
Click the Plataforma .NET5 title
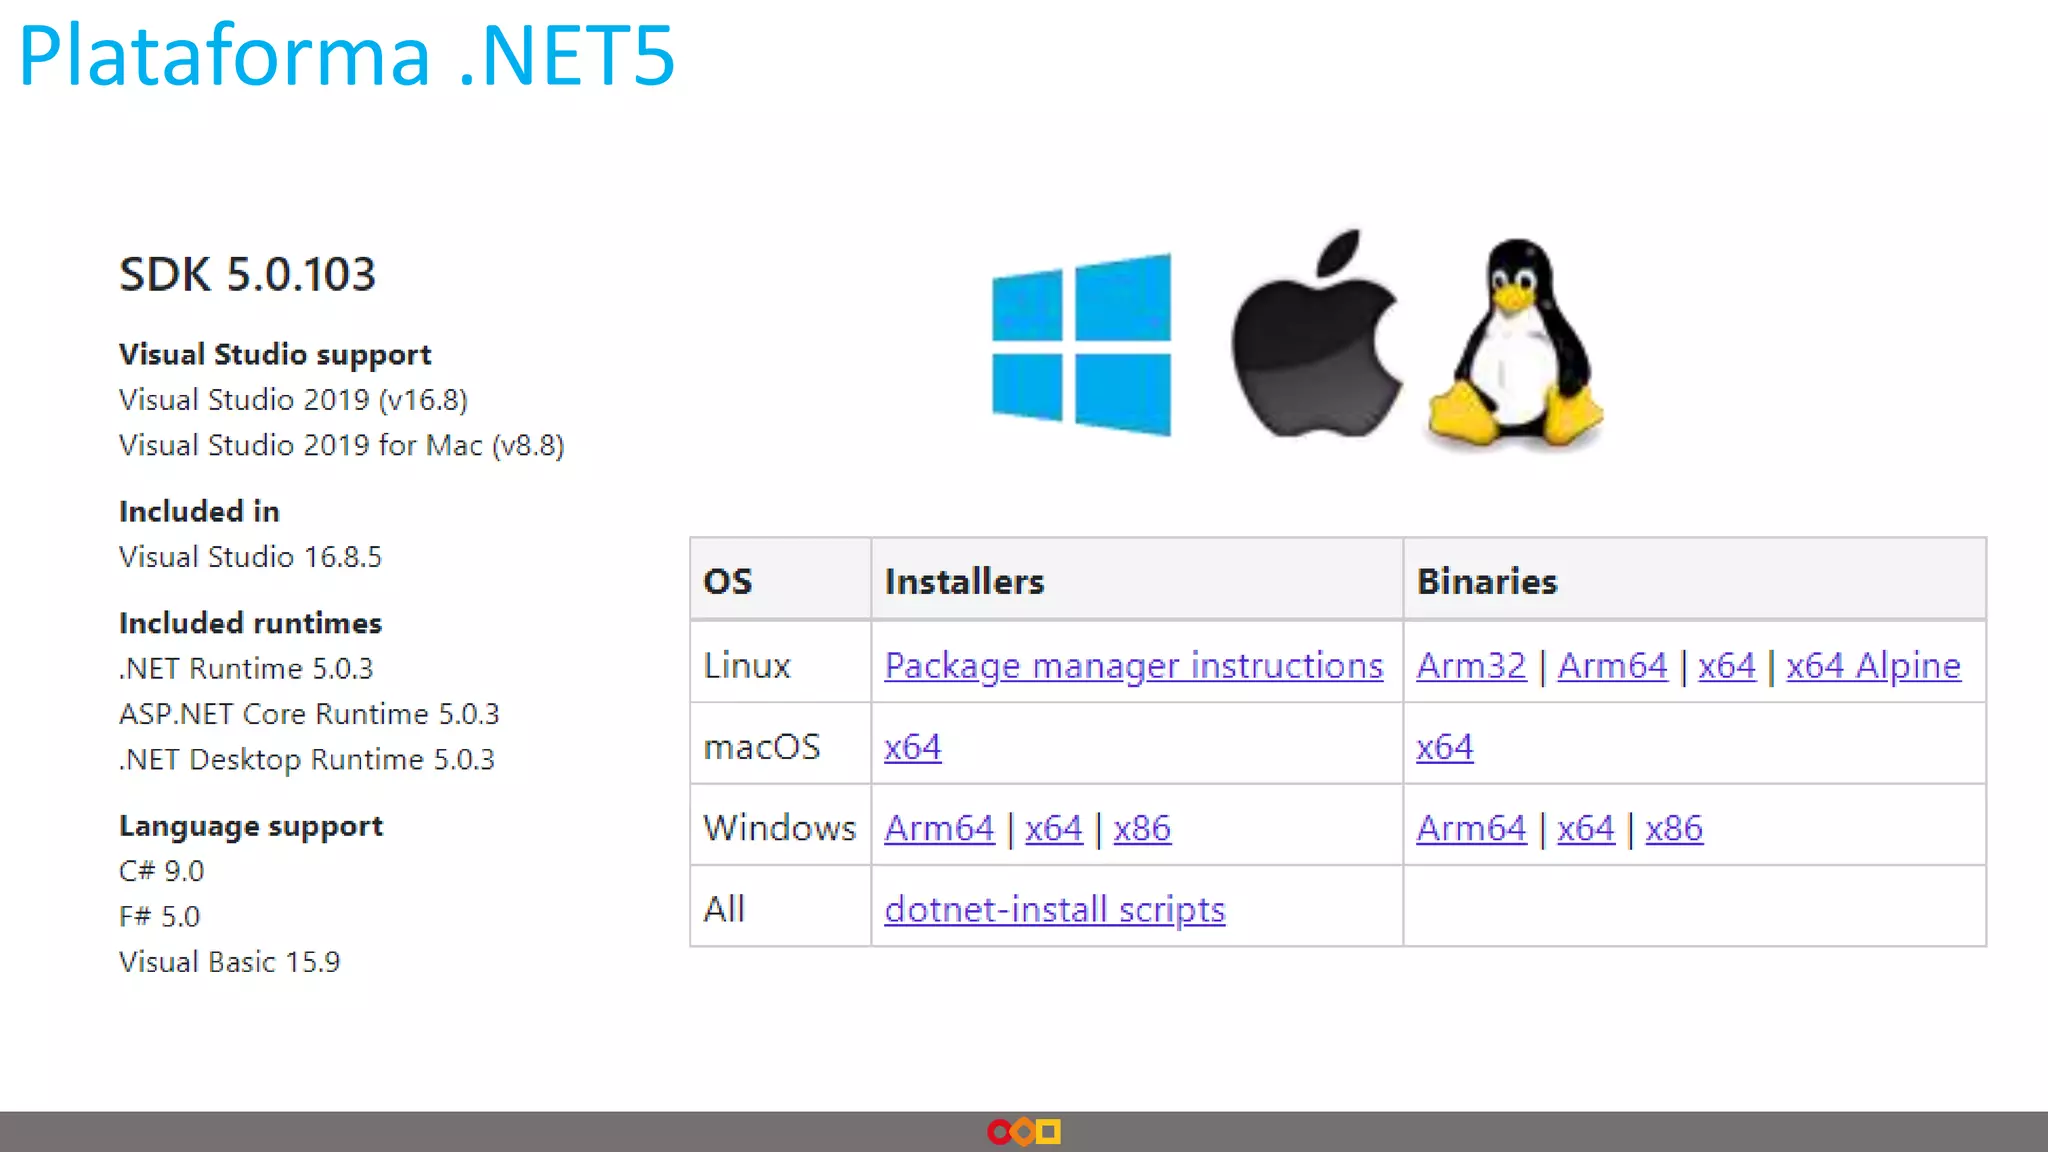(347, 56)
